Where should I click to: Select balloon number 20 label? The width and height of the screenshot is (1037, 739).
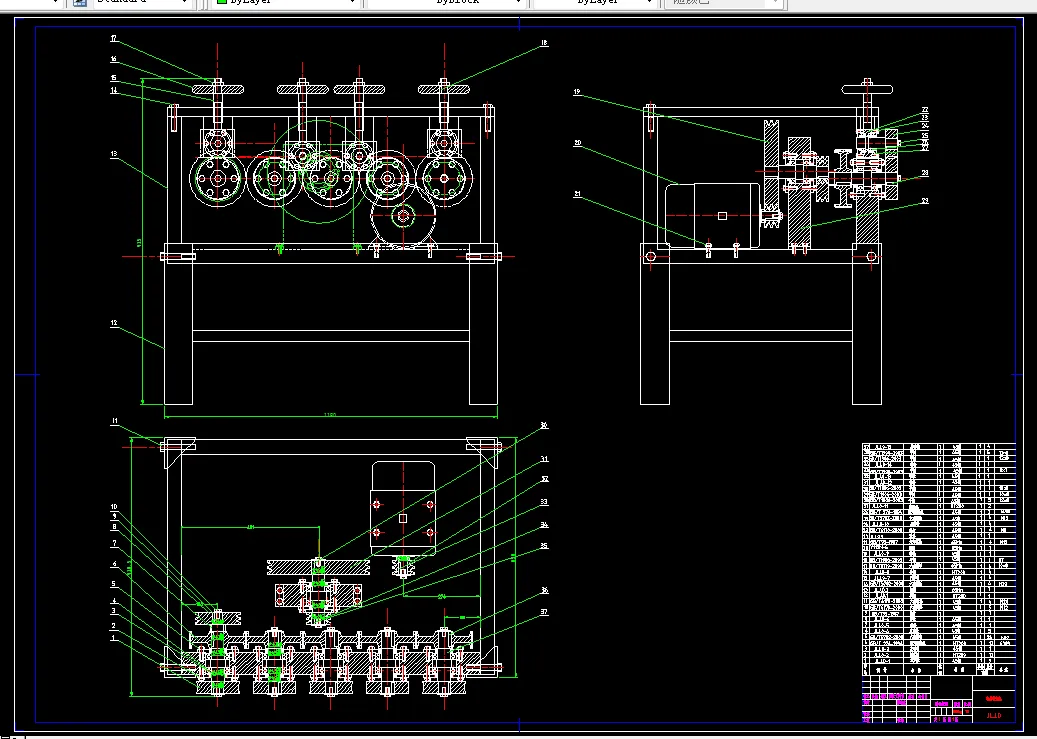pos(577,143)
